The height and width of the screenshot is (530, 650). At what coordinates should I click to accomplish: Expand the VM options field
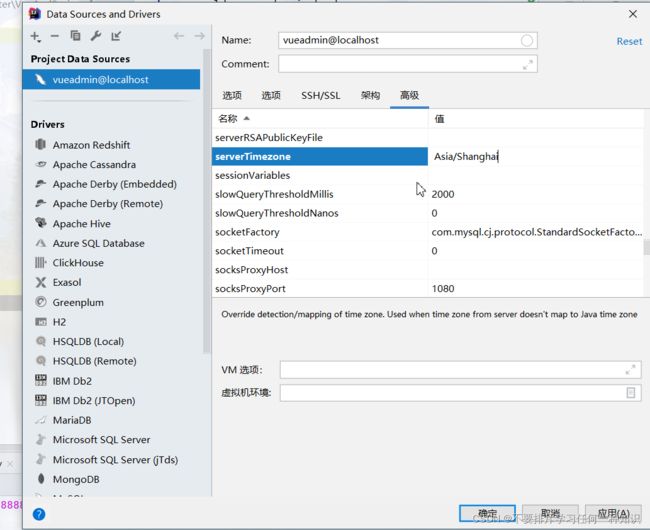(x=631, y=370)
